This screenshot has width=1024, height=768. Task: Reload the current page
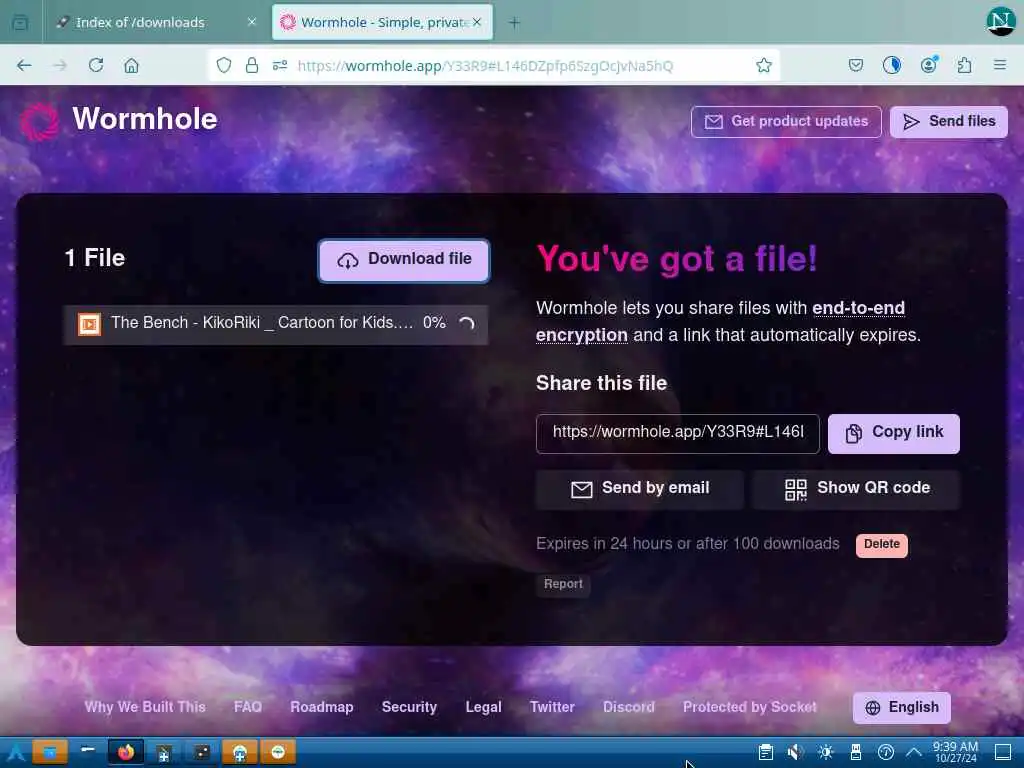click(96, 65)
